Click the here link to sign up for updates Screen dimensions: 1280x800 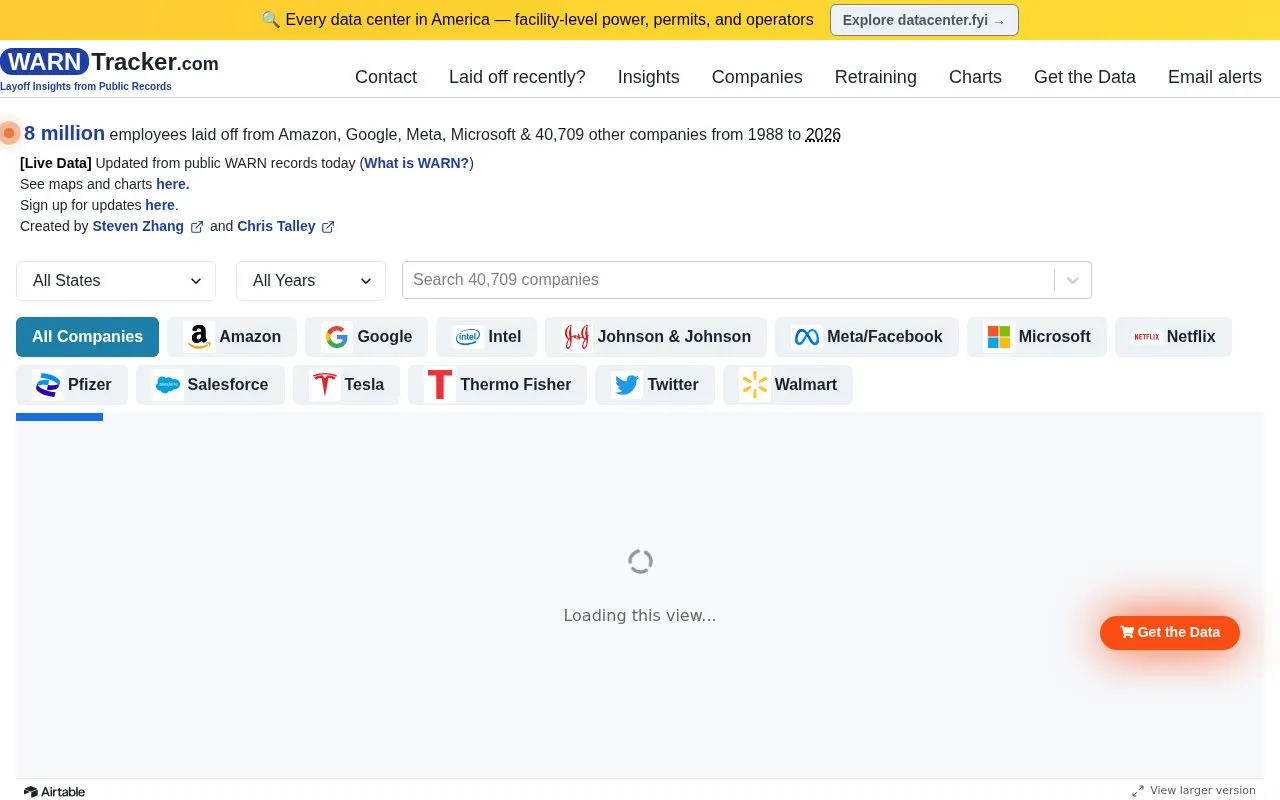160,205
